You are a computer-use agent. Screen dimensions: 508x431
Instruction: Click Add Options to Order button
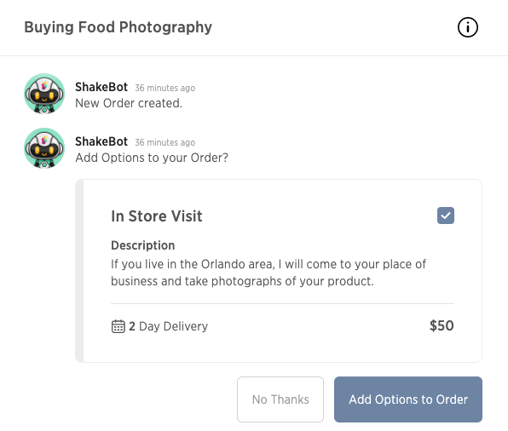click(x=408, y=399)
